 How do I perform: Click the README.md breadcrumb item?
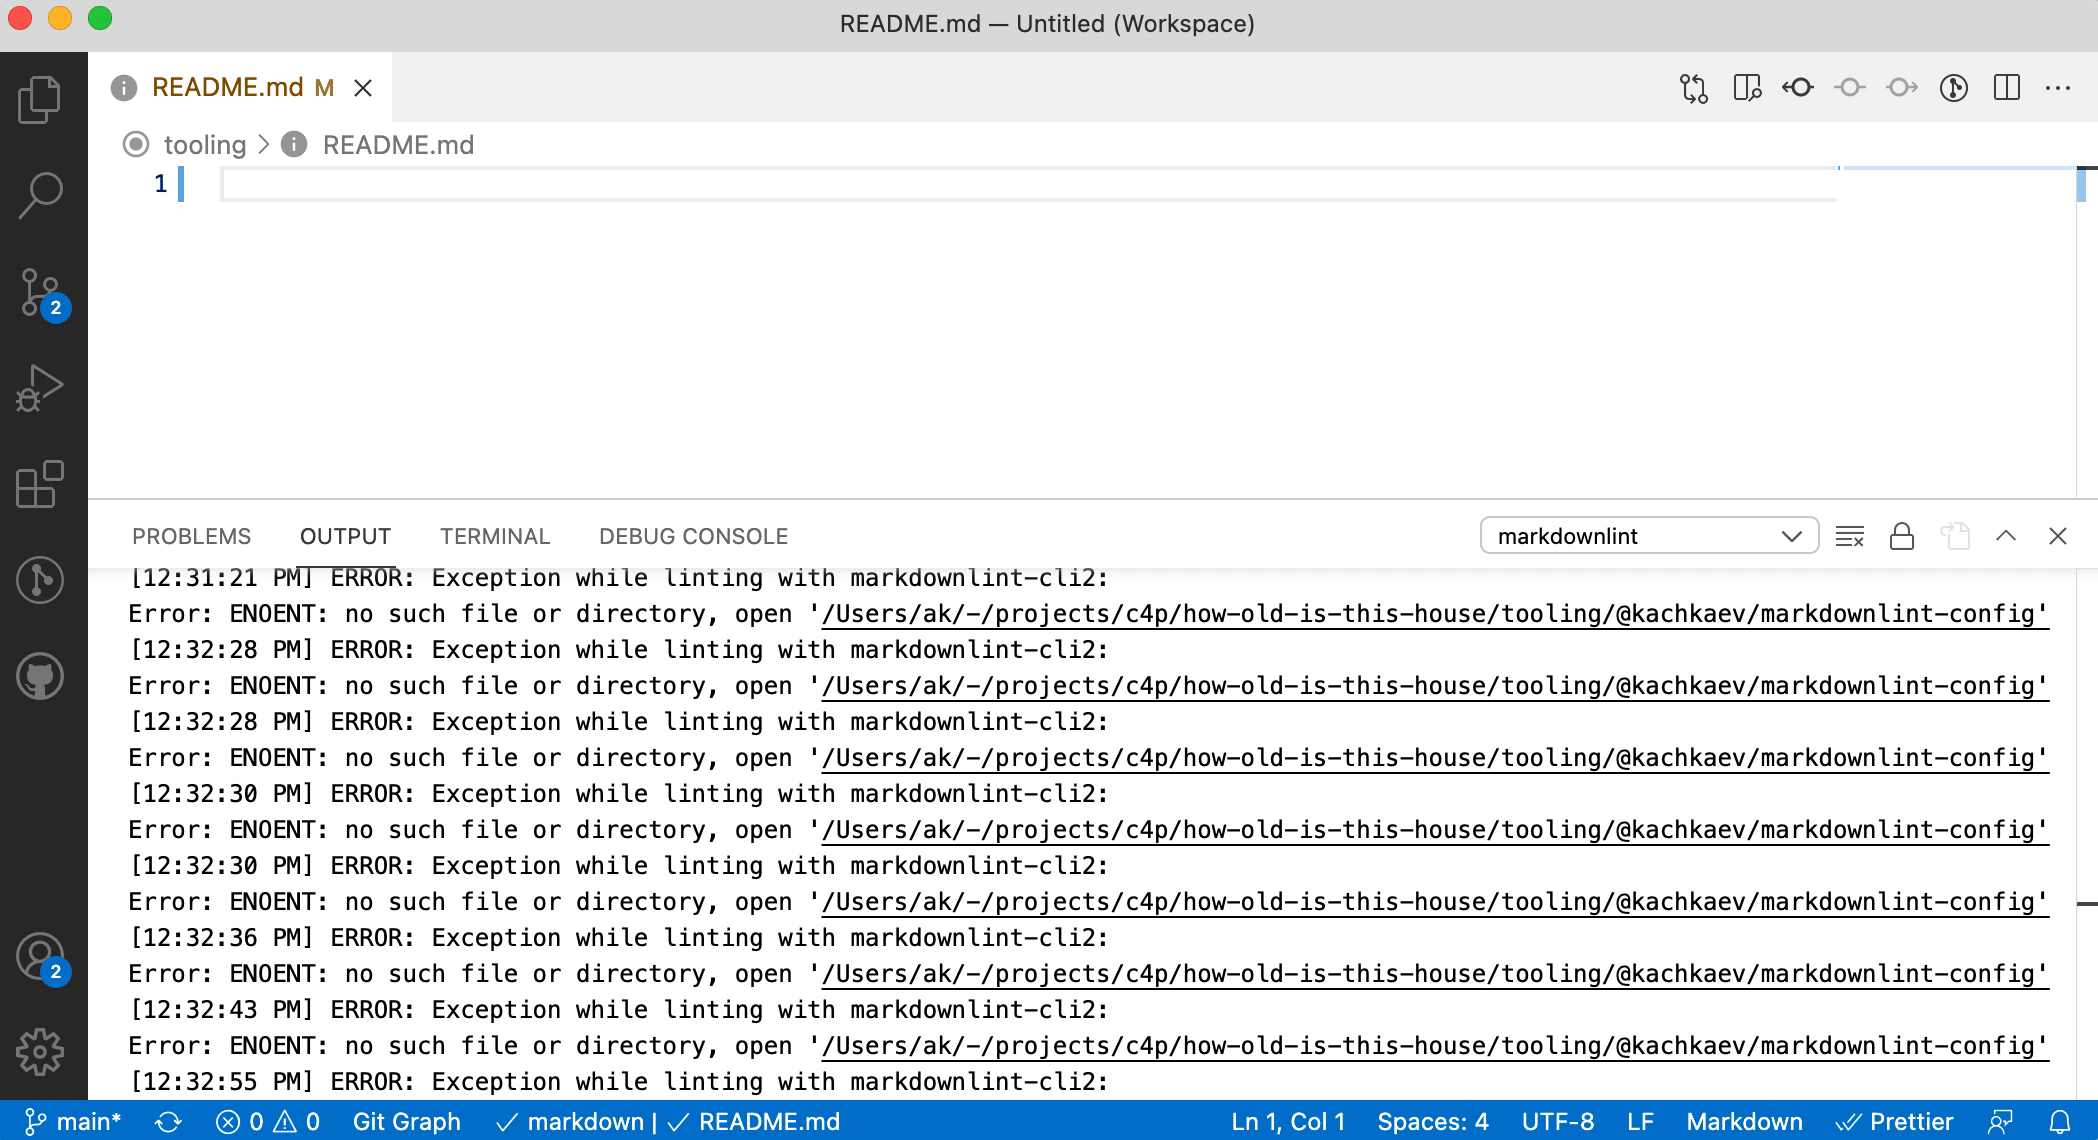pos(398,145)
